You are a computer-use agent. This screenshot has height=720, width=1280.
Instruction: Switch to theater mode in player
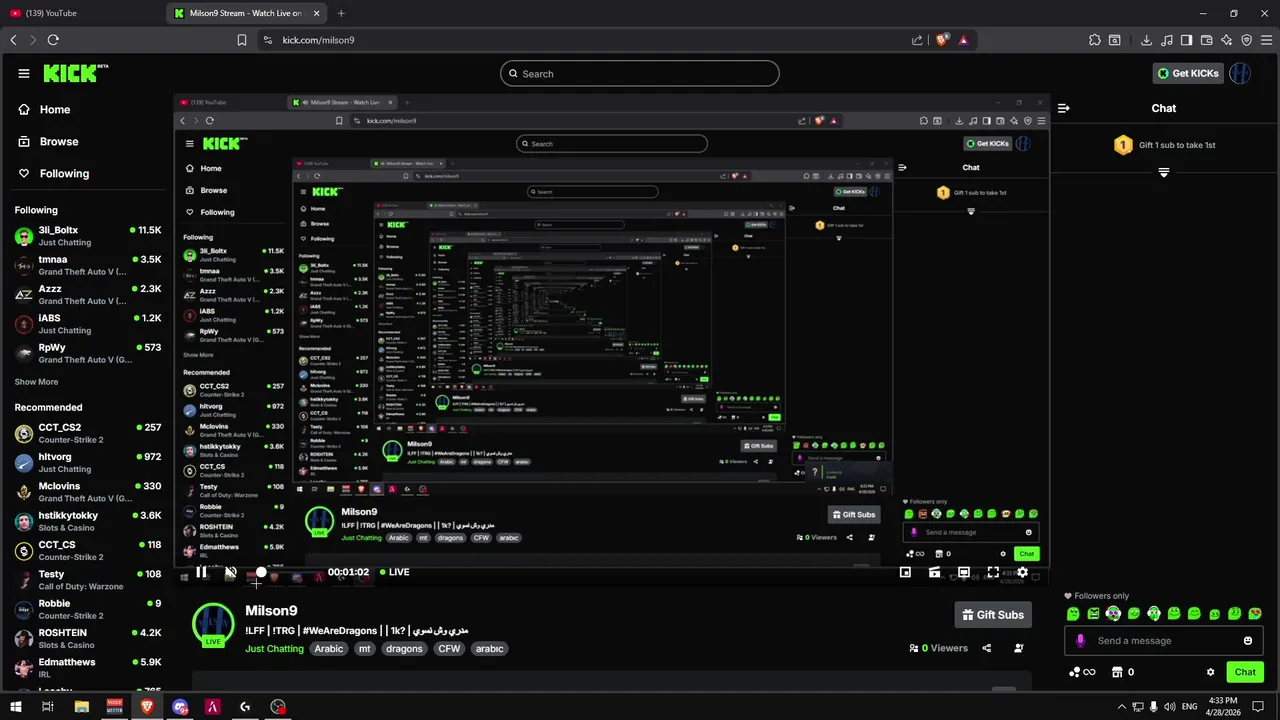coord(964,572)
